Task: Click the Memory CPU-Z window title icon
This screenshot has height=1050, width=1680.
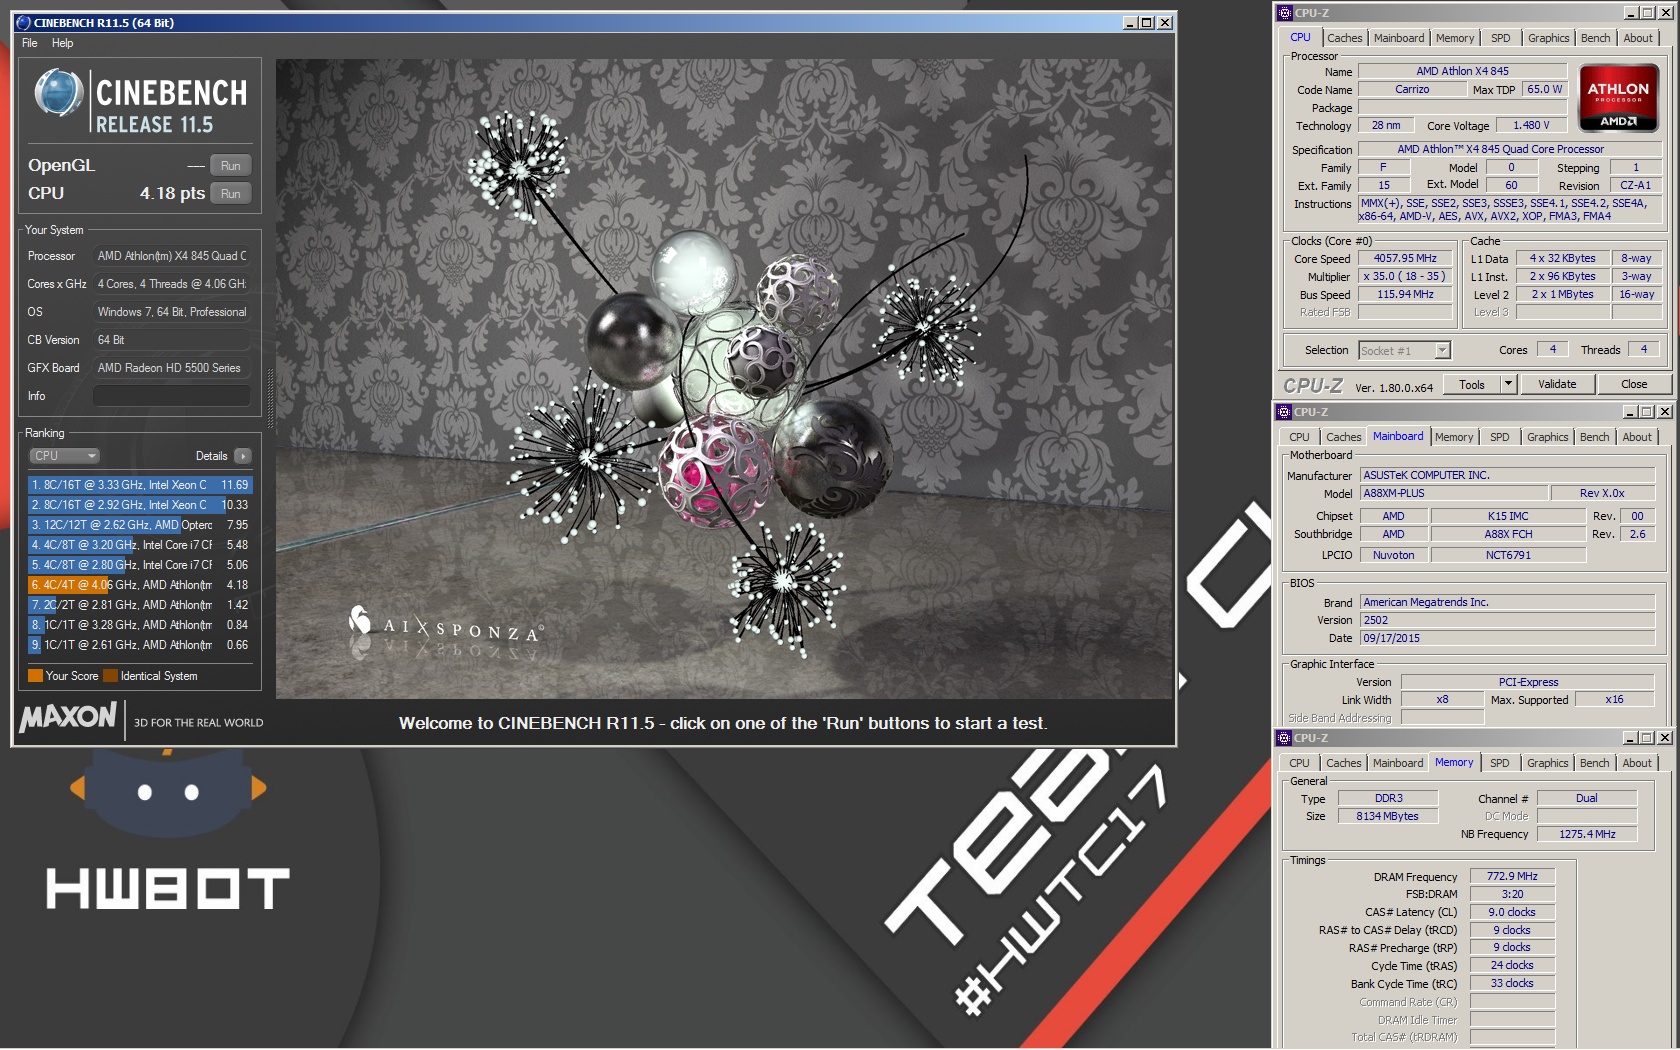Action: [1285, 738]
